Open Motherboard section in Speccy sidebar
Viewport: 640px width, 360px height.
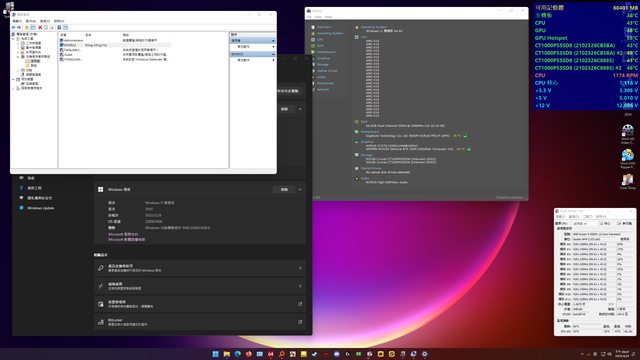326,52
